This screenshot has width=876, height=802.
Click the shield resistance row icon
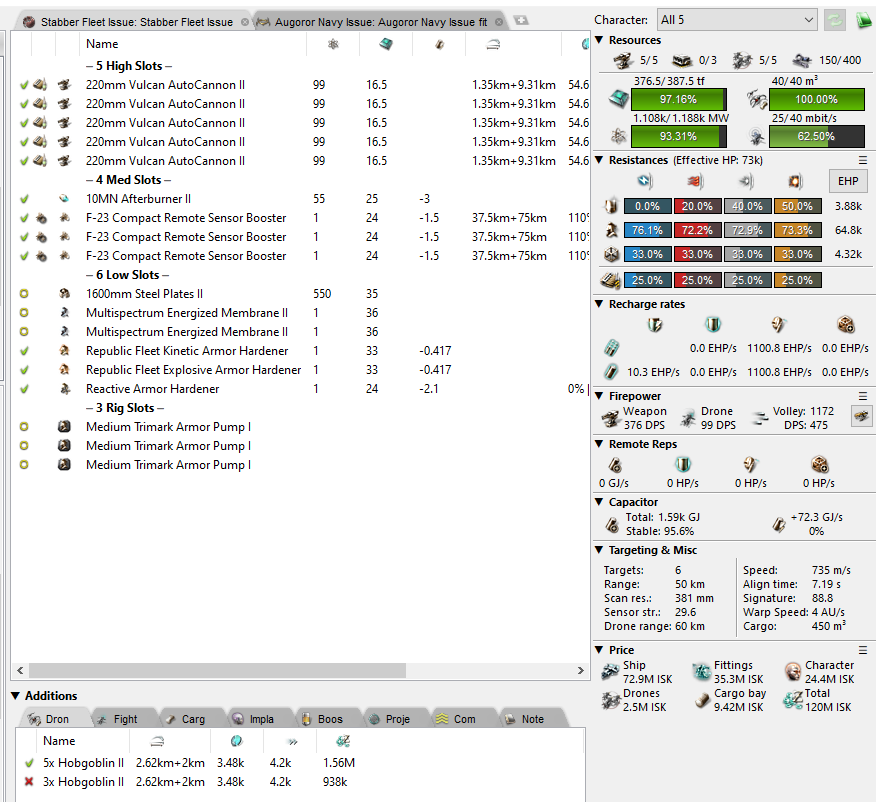coord(612,206)
